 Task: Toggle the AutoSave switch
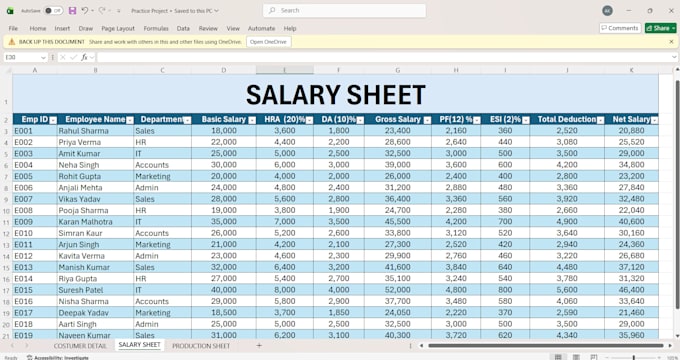click(54, 10)
